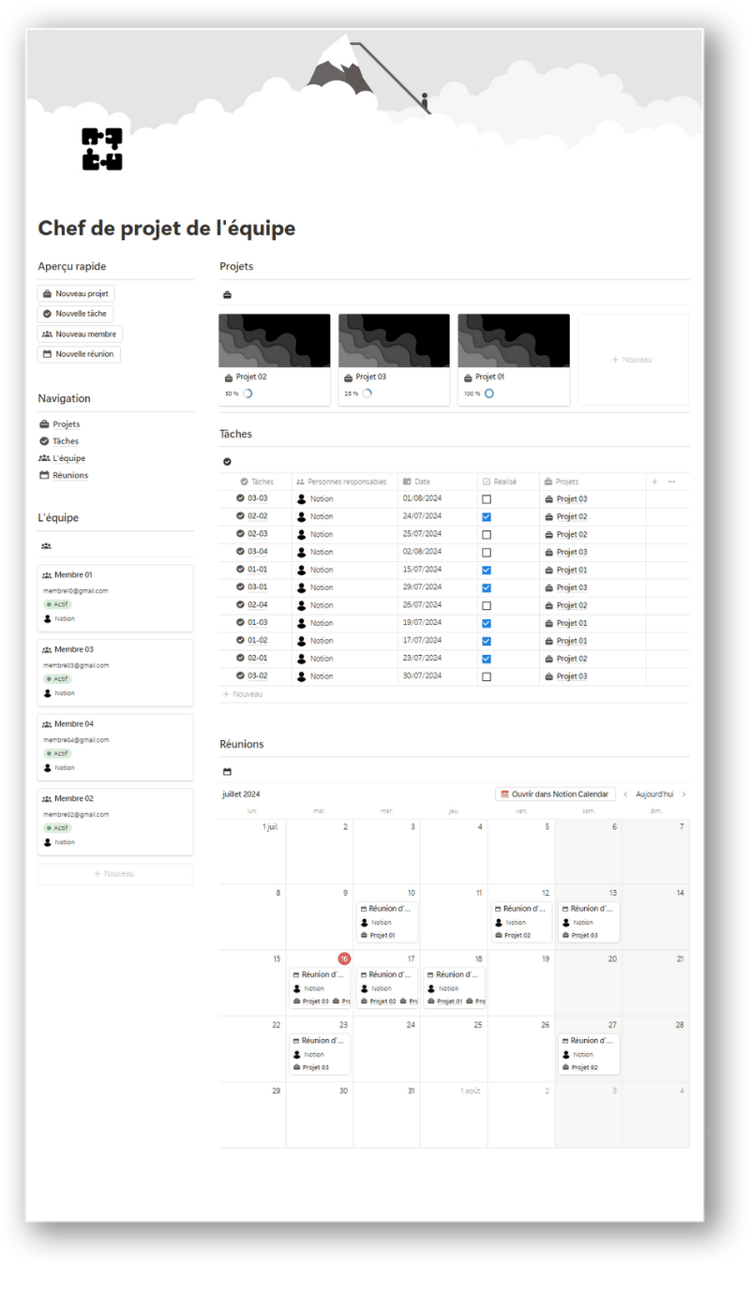Click + Nouveau card in Projets gallery
Screen dimensions: 750x1291
[x=633, y=360]
